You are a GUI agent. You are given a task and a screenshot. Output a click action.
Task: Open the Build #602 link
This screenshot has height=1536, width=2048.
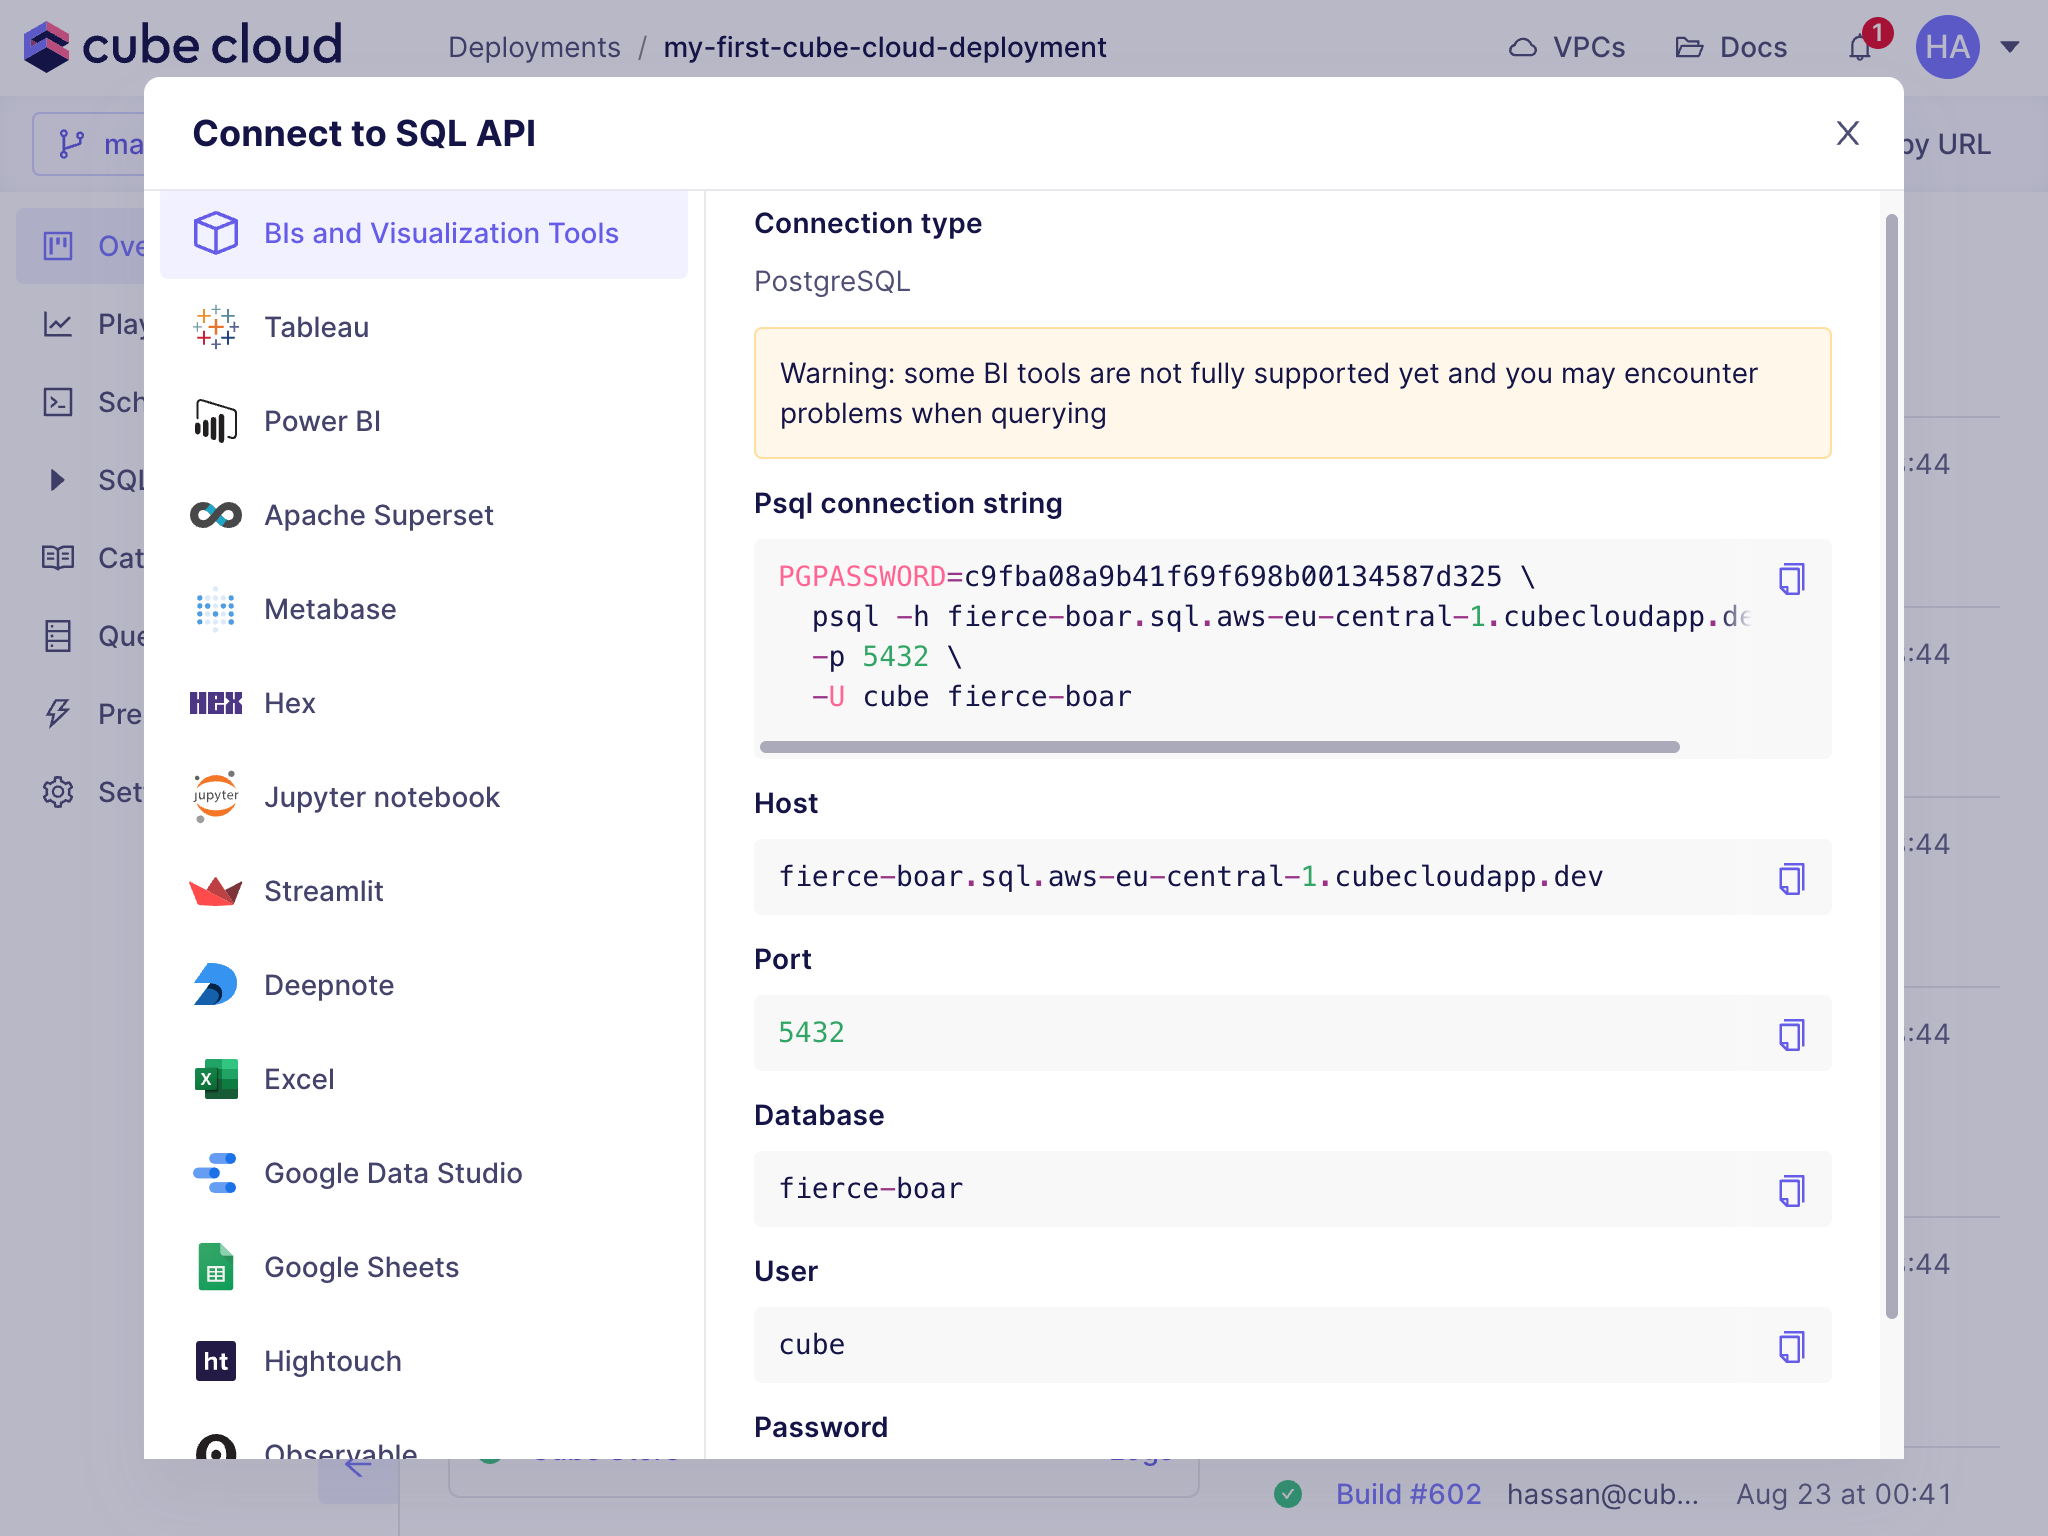[1408, 1494]
